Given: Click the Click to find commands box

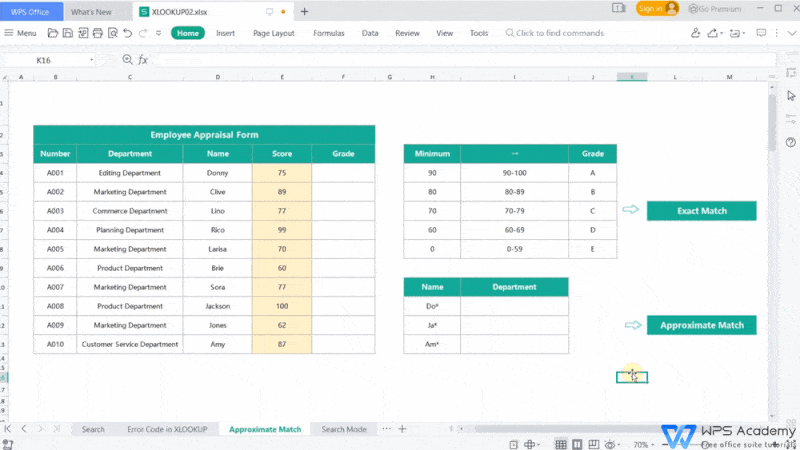Looking at the screenshot, I should coord(558,33).
